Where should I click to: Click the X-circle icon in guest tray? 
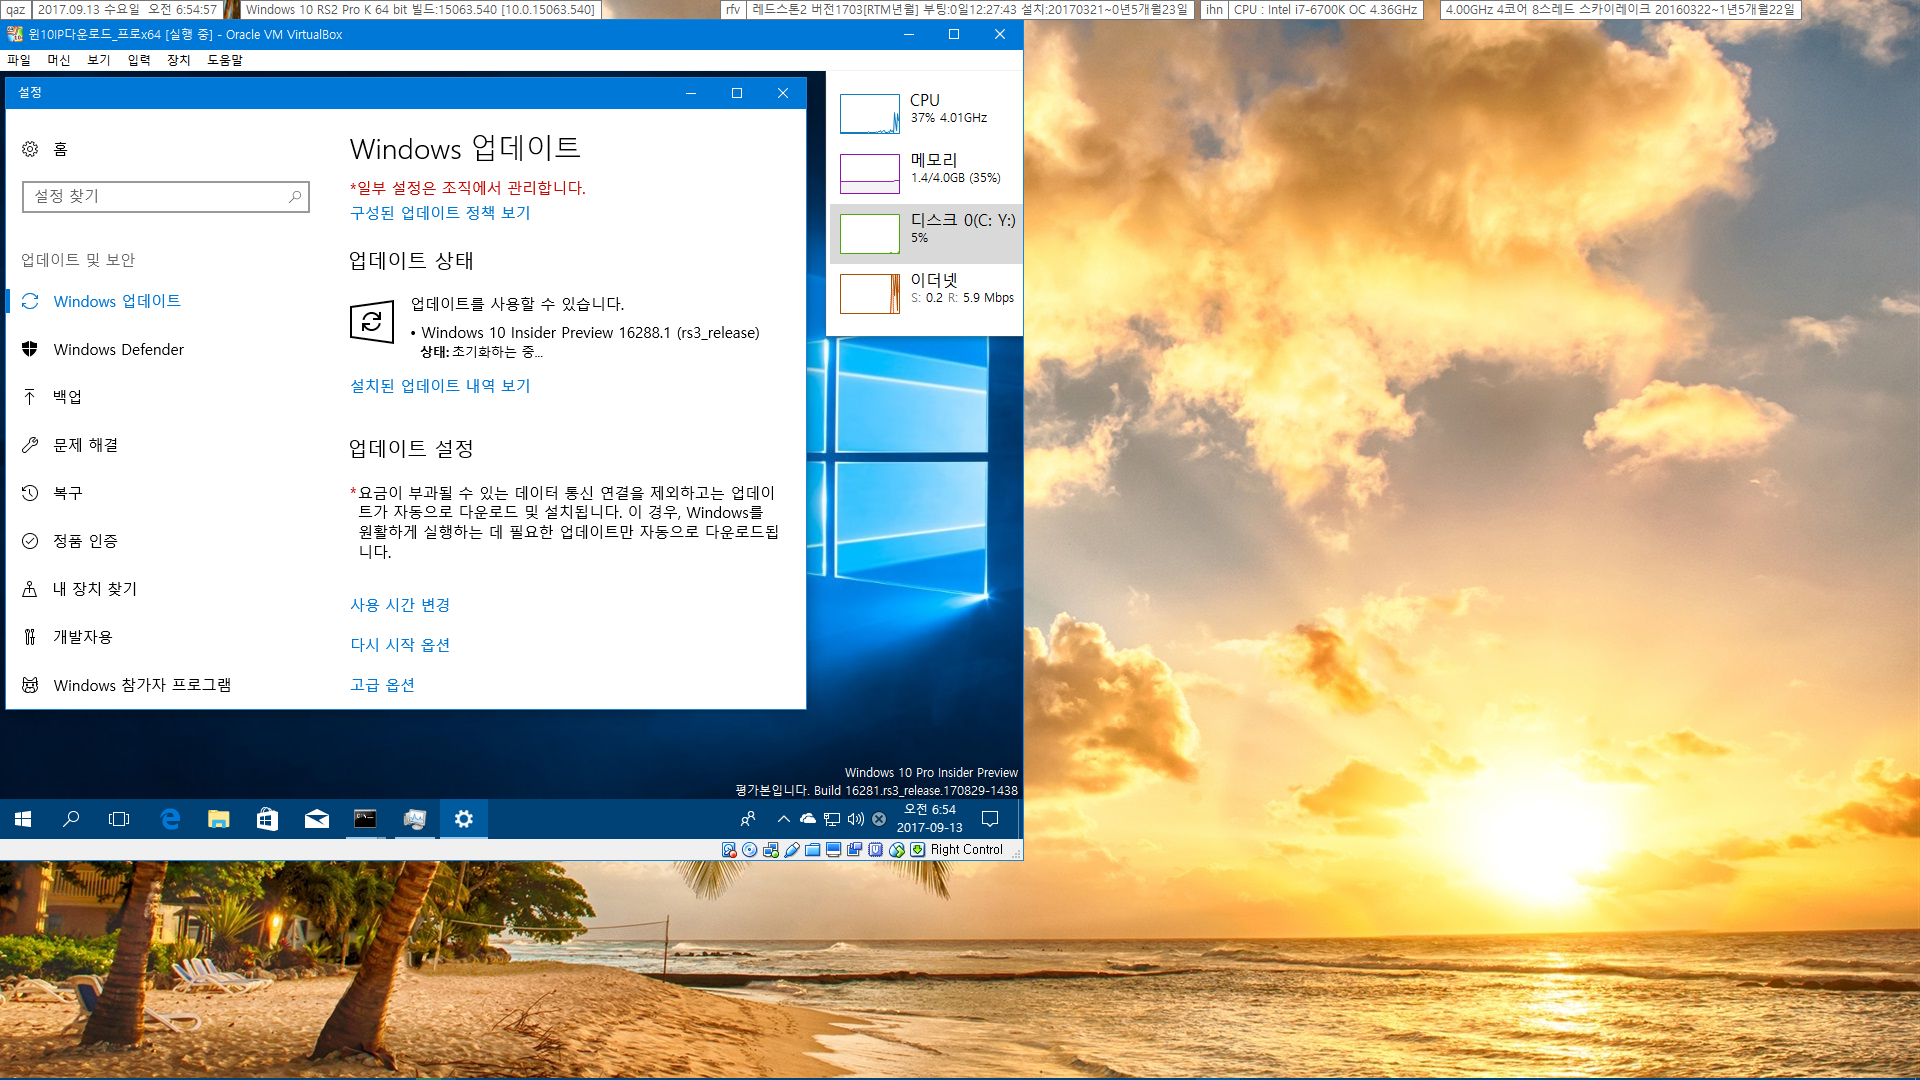click(879, 819)
